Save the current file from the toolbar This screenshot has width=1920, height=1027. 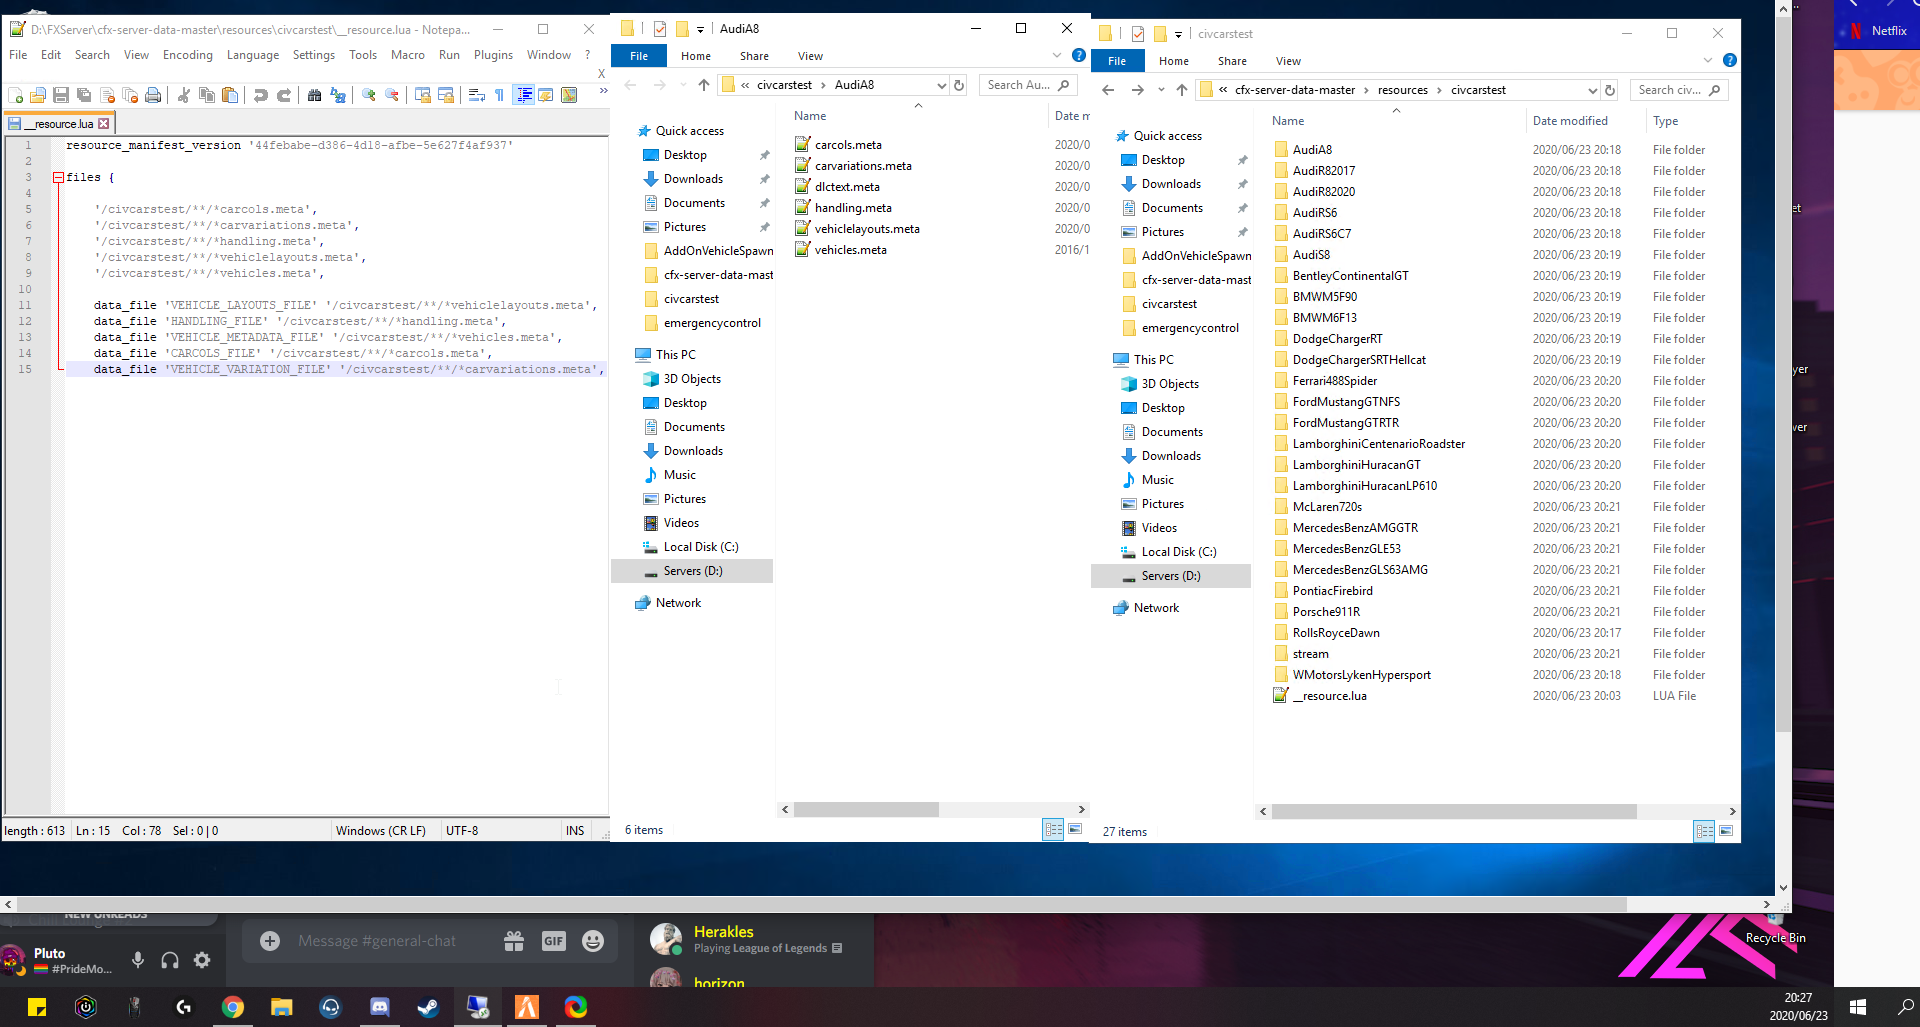click(61, 95)
